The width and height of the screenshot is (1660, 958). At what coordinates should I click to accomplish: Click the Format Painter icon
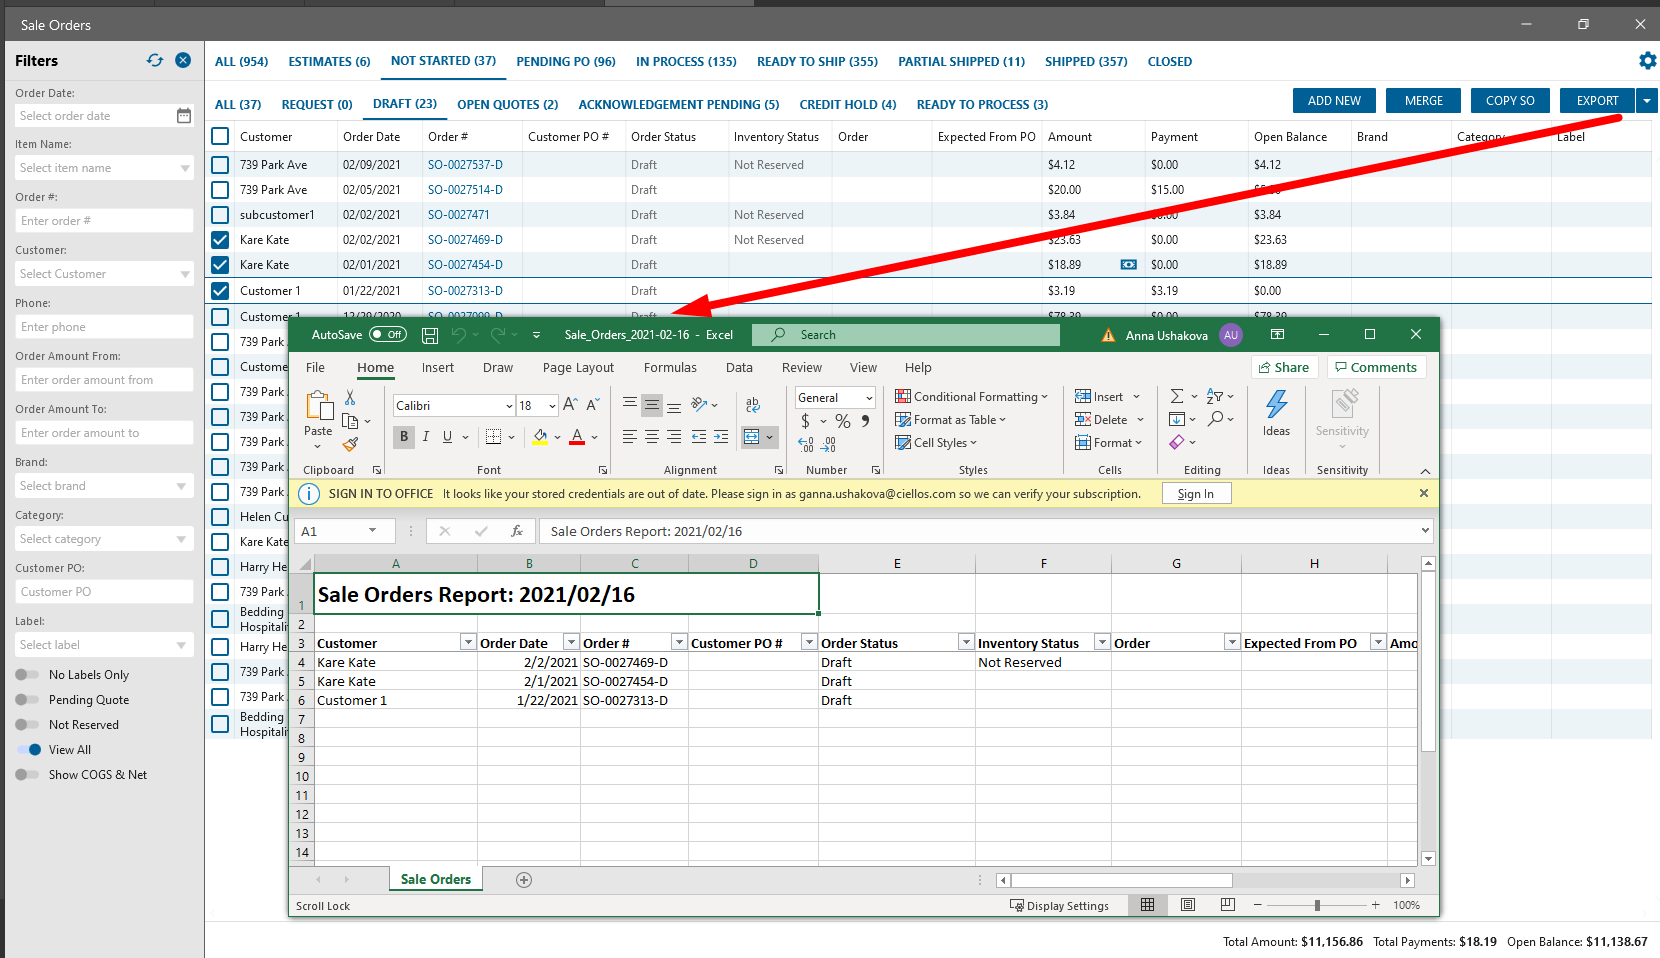pos(350,444)
